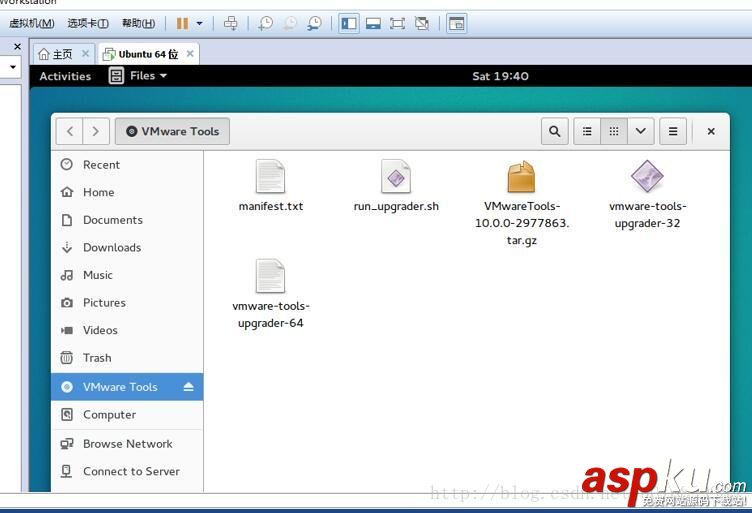Close the 主页 tab
The image size is (752, 513).
[85, 53]
